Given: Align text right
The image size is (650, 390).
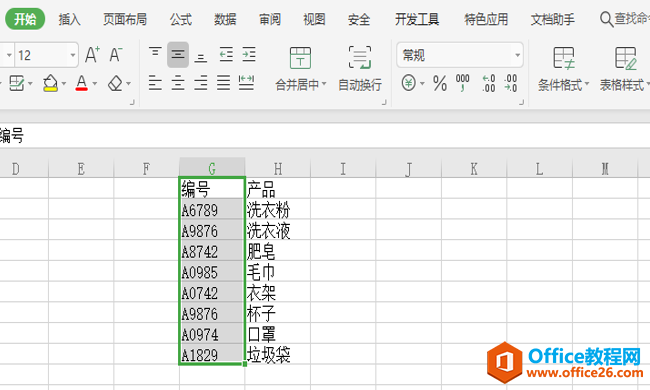Looking at the screenshot, I should (x=201, y=83).
